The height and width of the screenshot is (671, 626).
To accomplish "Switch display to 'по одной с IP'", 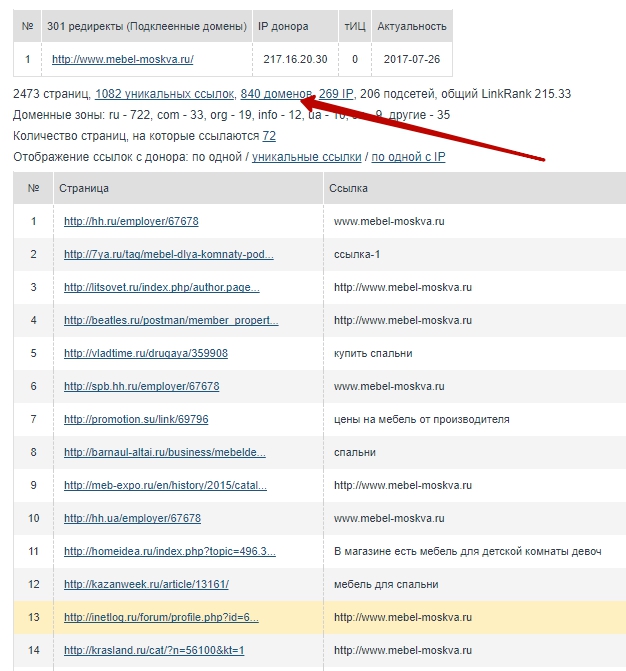I will pos(408,157).
